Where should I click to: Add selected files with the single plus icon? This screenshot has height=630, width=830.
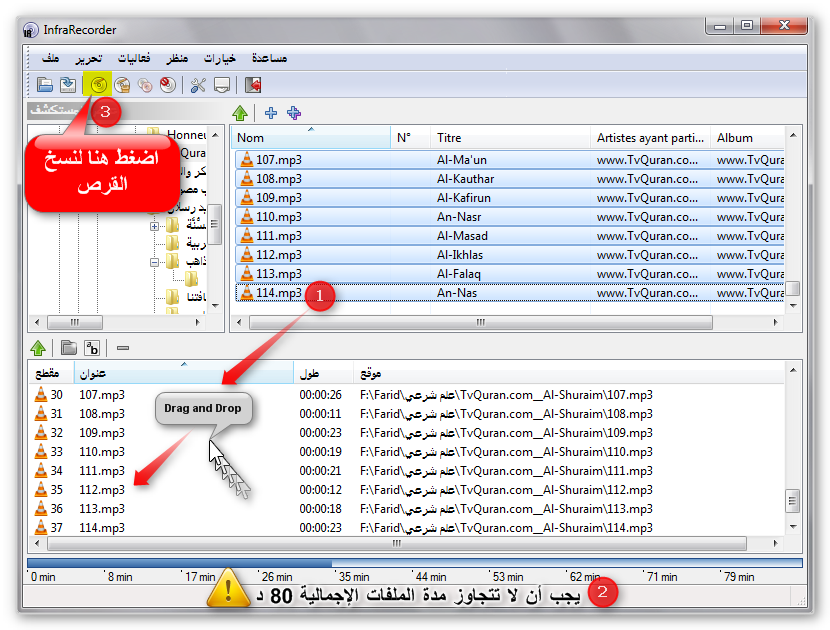270,113
